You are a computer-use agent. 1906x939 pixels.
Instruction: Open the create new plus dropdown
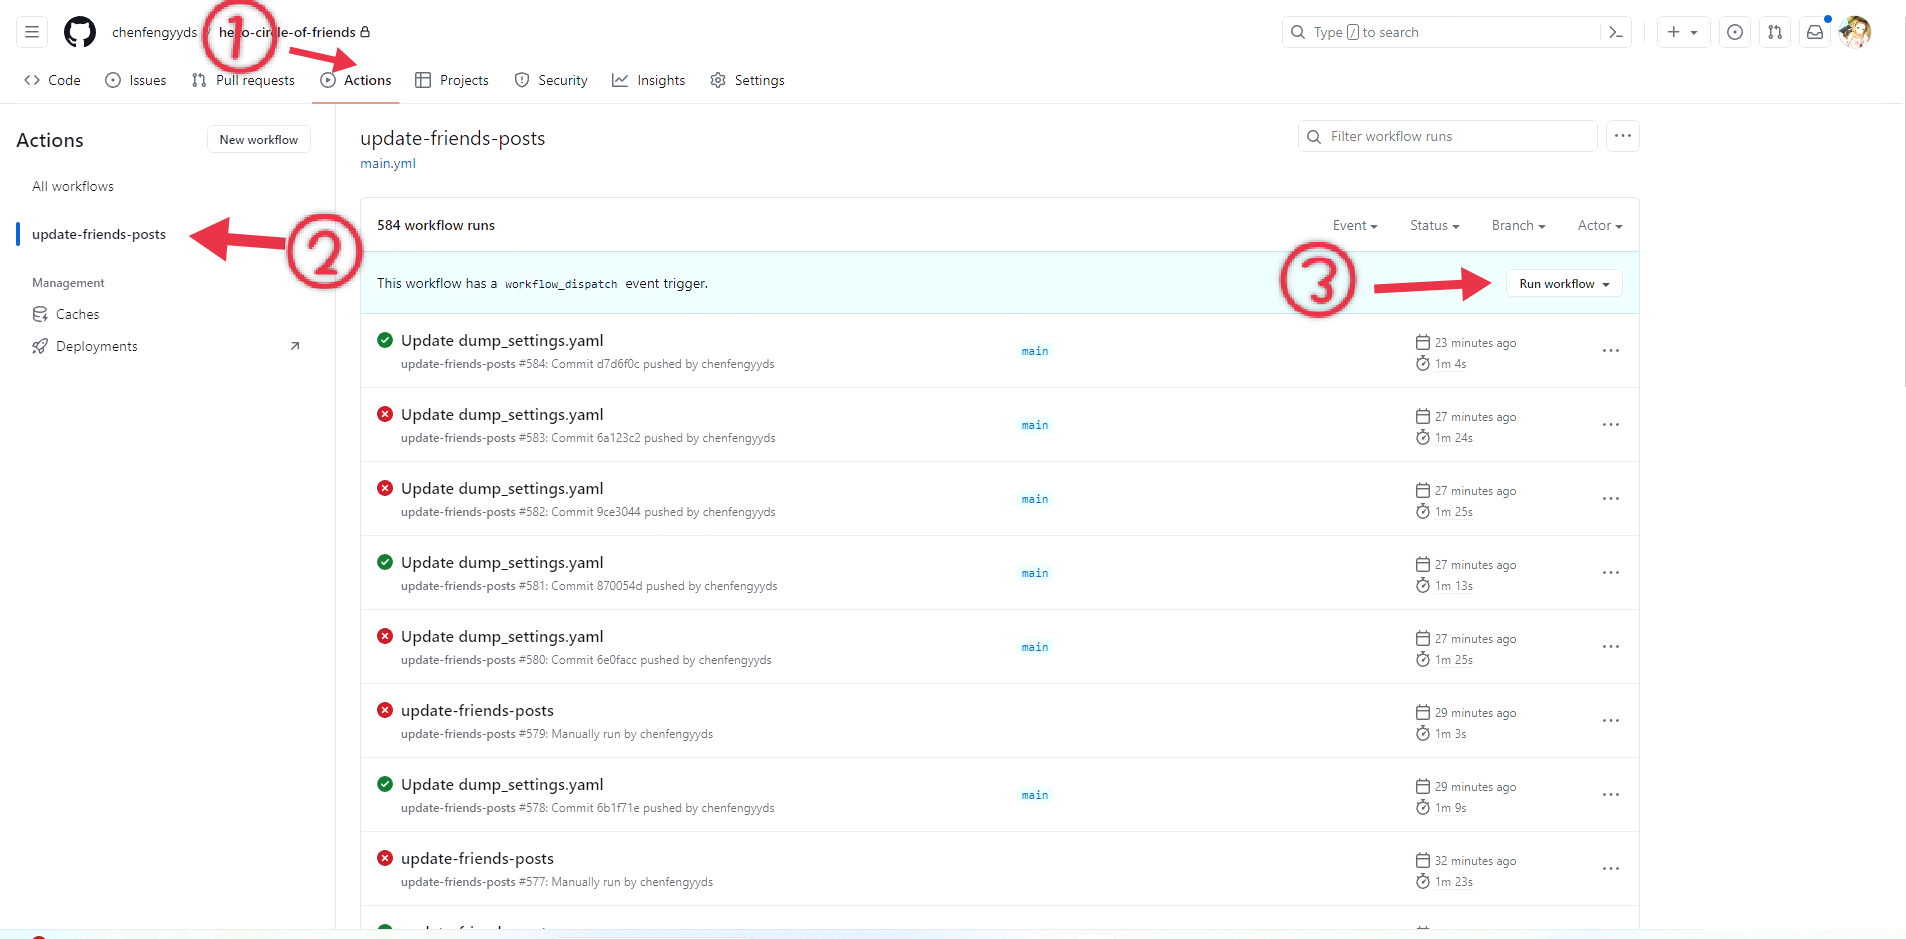point(1683,32)
